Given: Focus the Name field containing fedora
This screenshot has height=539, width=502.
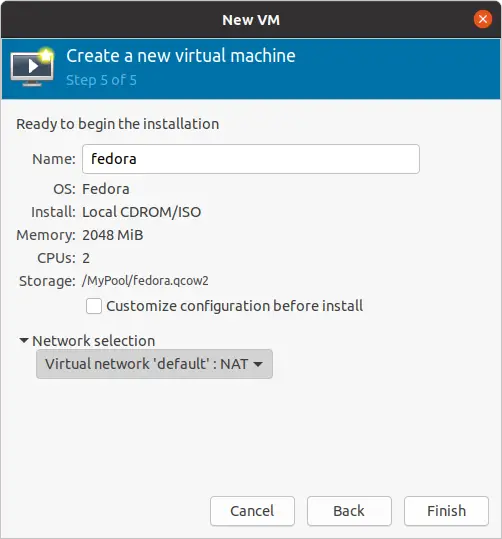Looking at the screenshot, I should [x=251, y=159].
